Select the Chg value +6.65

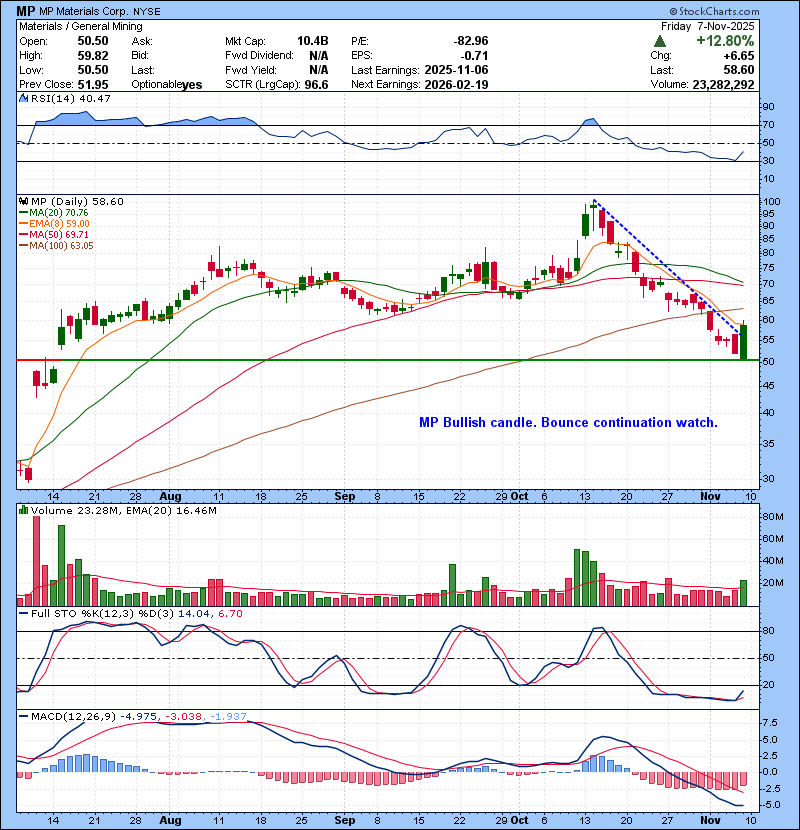click(x=739, y=56)
